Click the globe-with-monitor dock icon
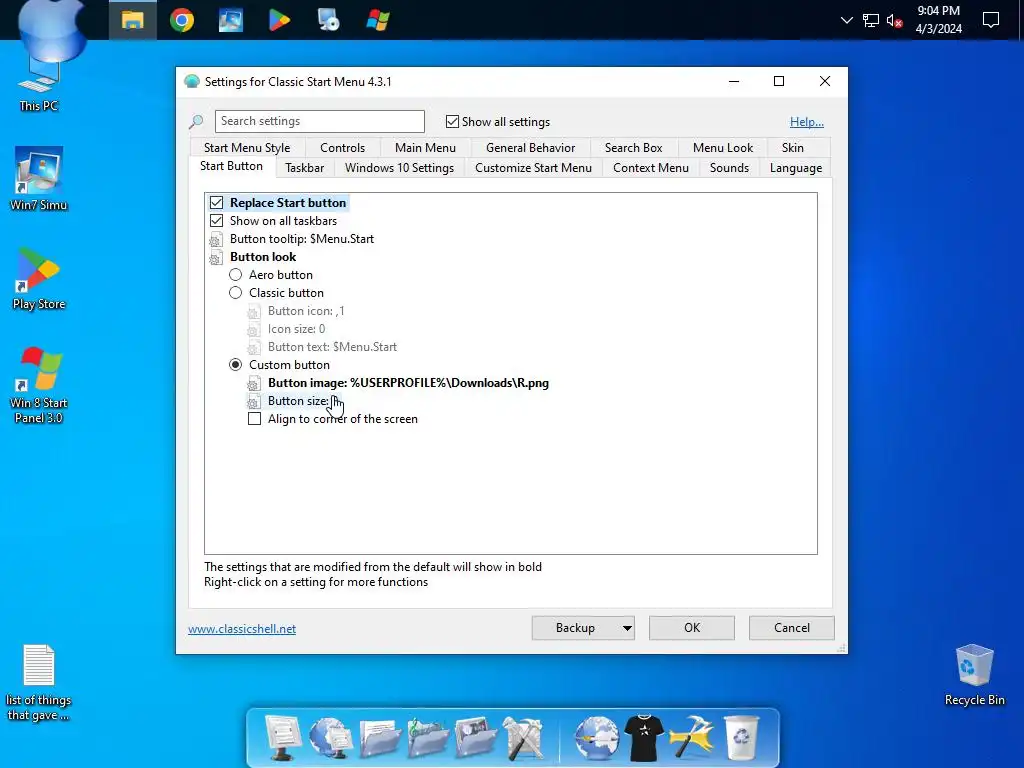 (x=331, y=738)
